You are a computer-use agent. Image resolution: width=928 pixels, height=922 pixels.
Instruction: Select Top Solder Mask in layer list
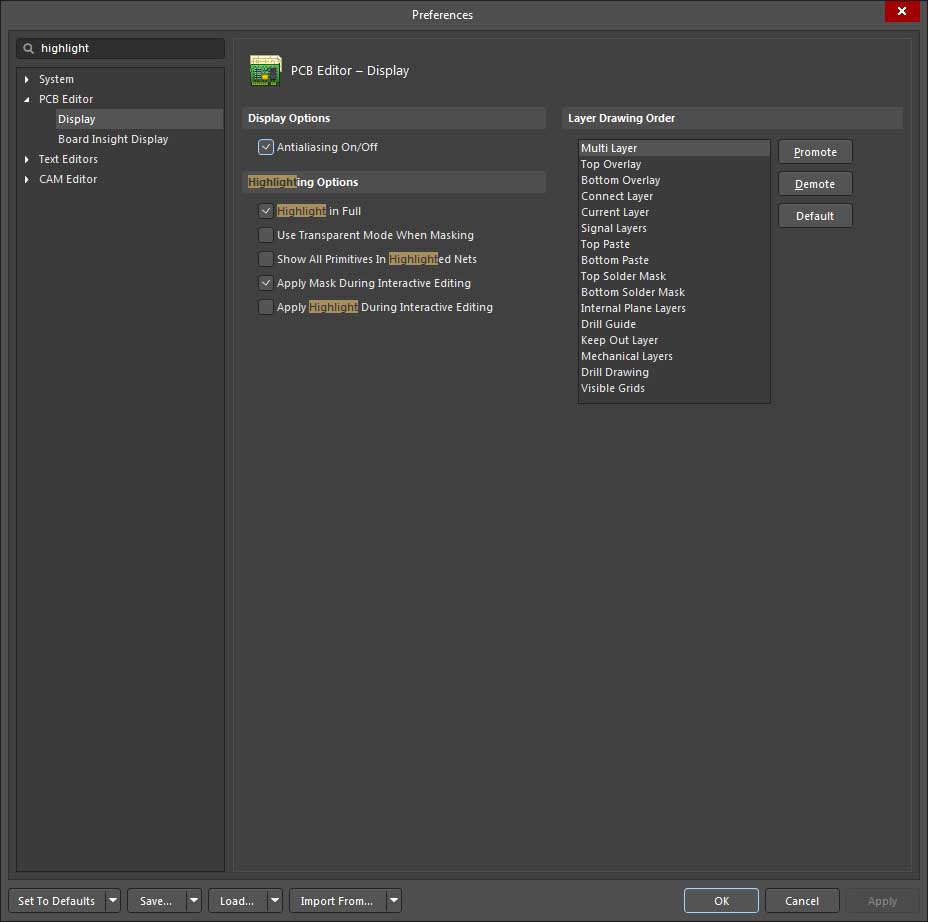(x=623, y=276)
